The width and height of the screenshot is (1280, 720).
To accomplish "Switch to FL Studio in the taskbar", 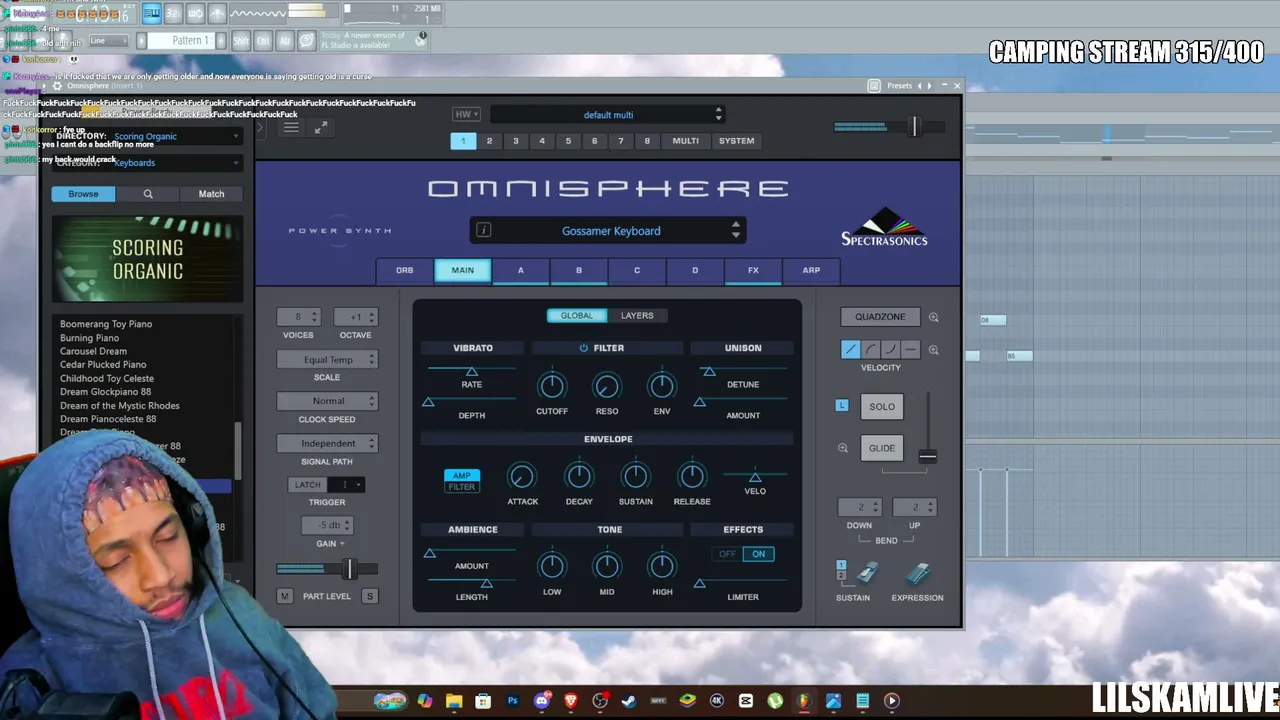I will tap(803, 701).
